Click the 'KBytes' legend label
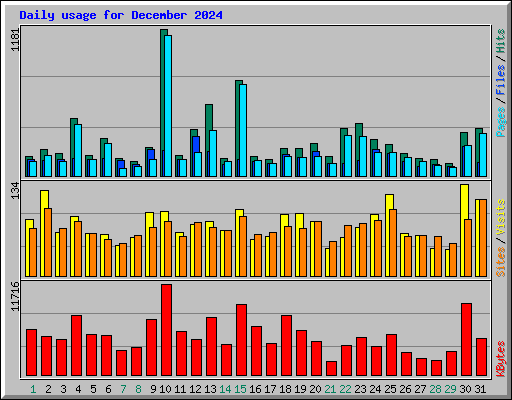The width and height of the screenshot is (512, 400). (501, 359)
